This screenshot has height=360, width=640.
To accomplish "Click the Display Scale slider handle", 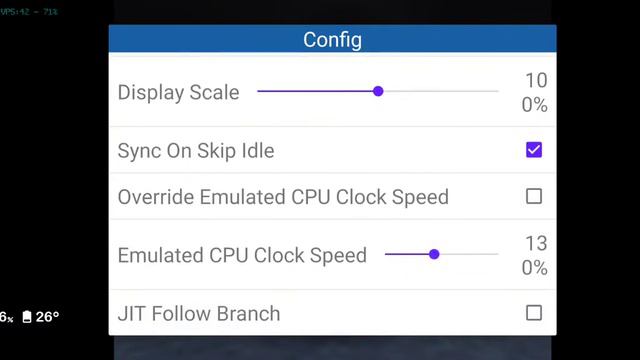I will (378, 91).
